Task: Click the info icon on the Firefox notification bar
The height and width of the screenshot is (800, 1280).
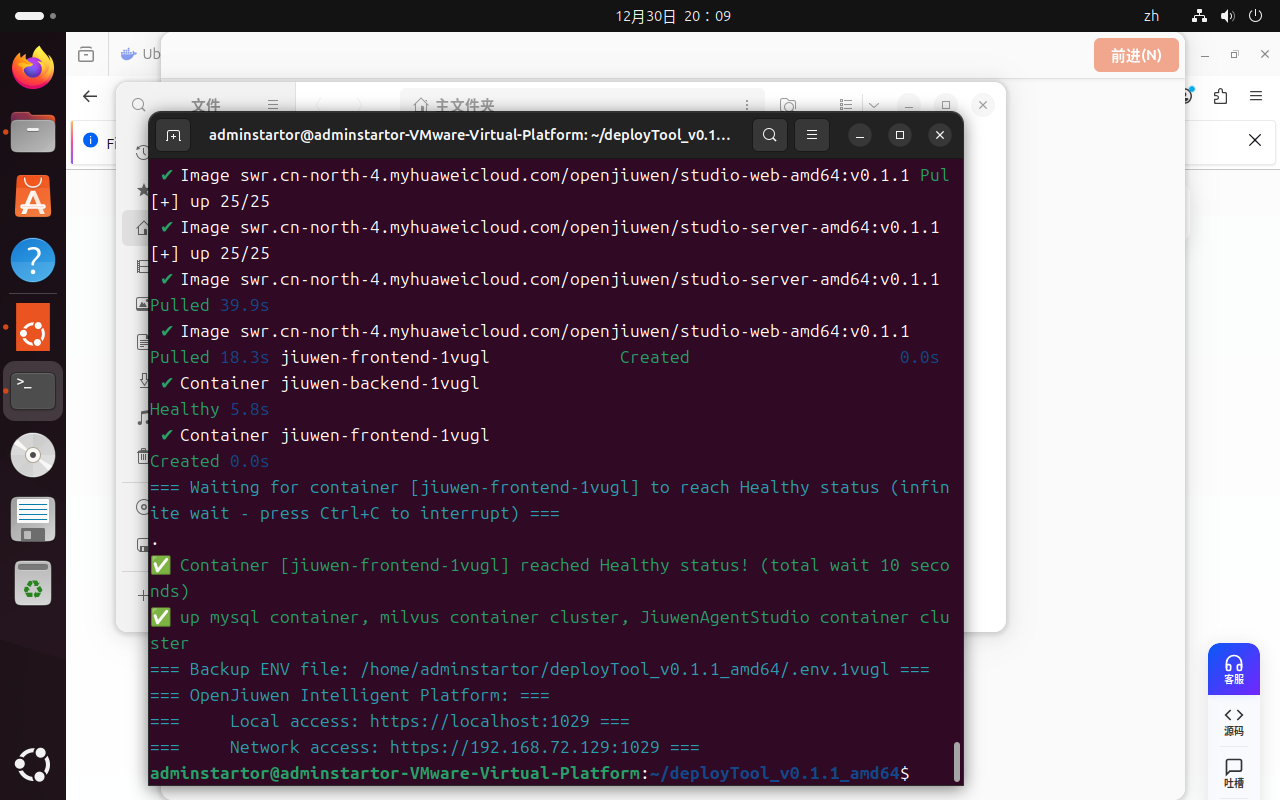Action: [90, 141]
